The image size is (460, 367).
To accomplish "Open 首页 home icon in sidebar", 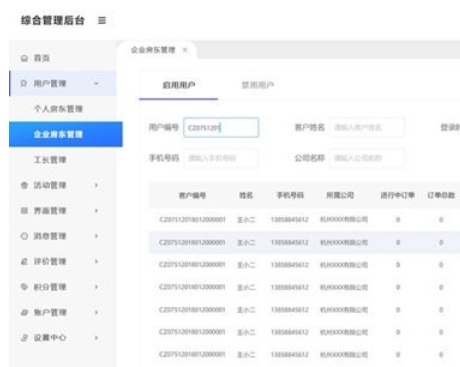I will coord(24,58).
